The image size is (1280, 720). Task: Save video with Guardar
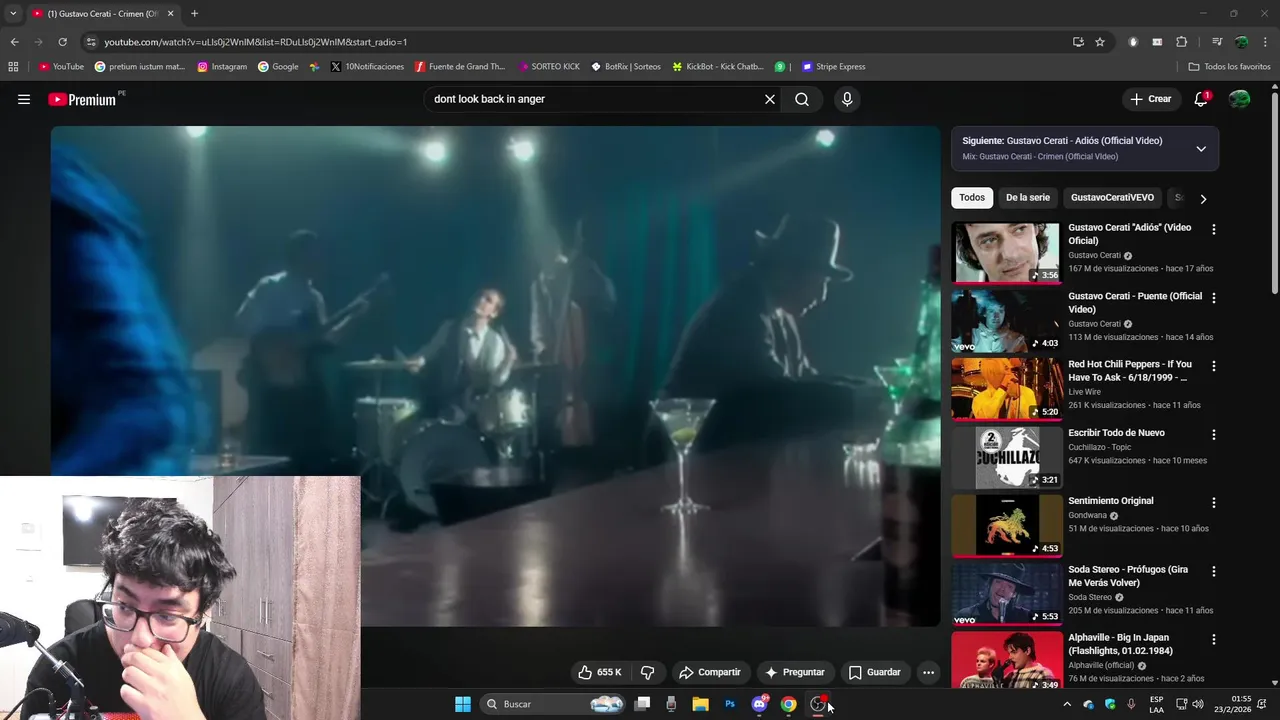pyautogui.click(x=875, y=672)
